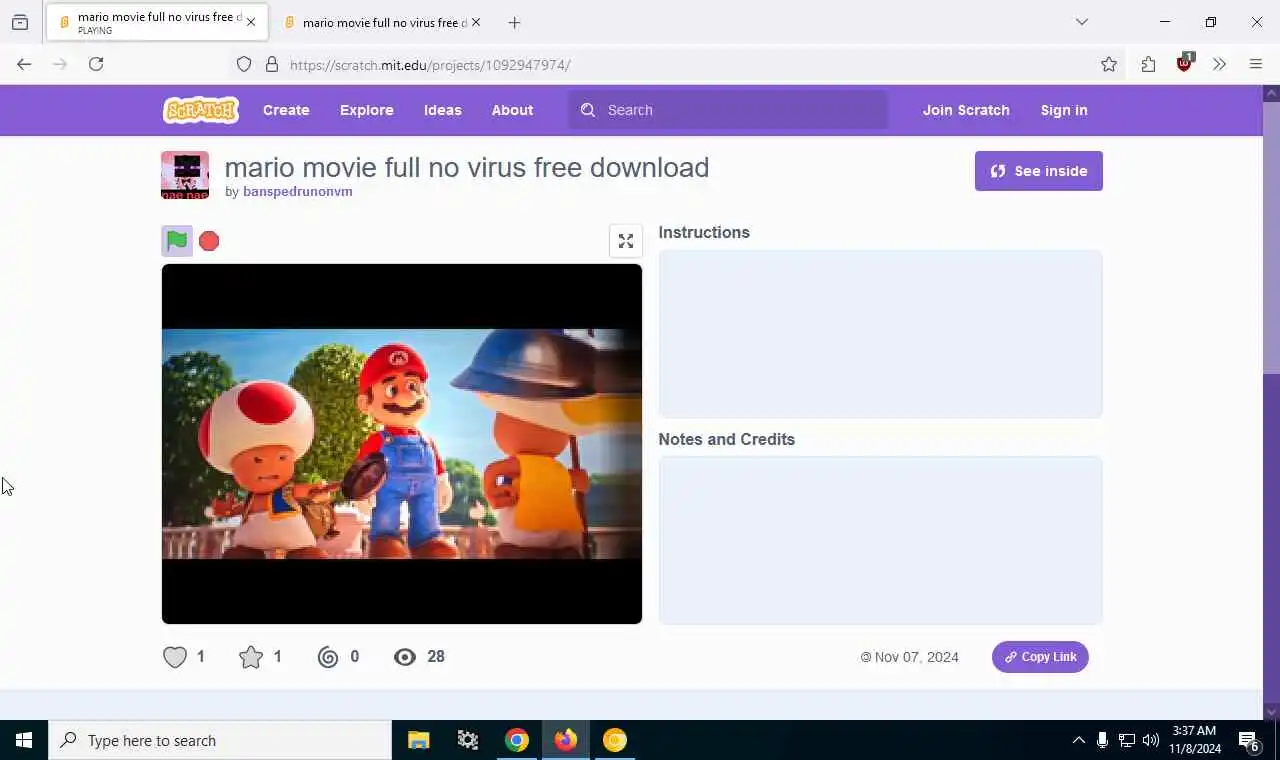Close the first playing tab
Screen dimensions: 1280x760
point(251,22)
